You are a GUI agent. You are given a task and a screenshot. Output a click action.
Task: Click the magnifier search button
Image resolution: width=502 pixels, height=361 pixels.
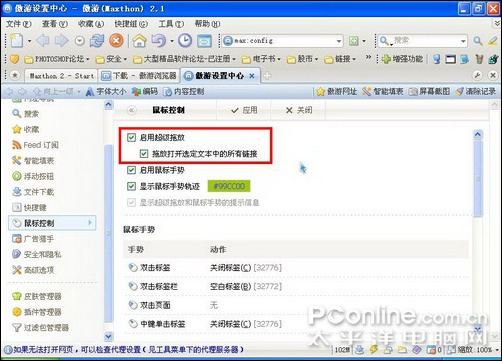(x=478, y=41)
